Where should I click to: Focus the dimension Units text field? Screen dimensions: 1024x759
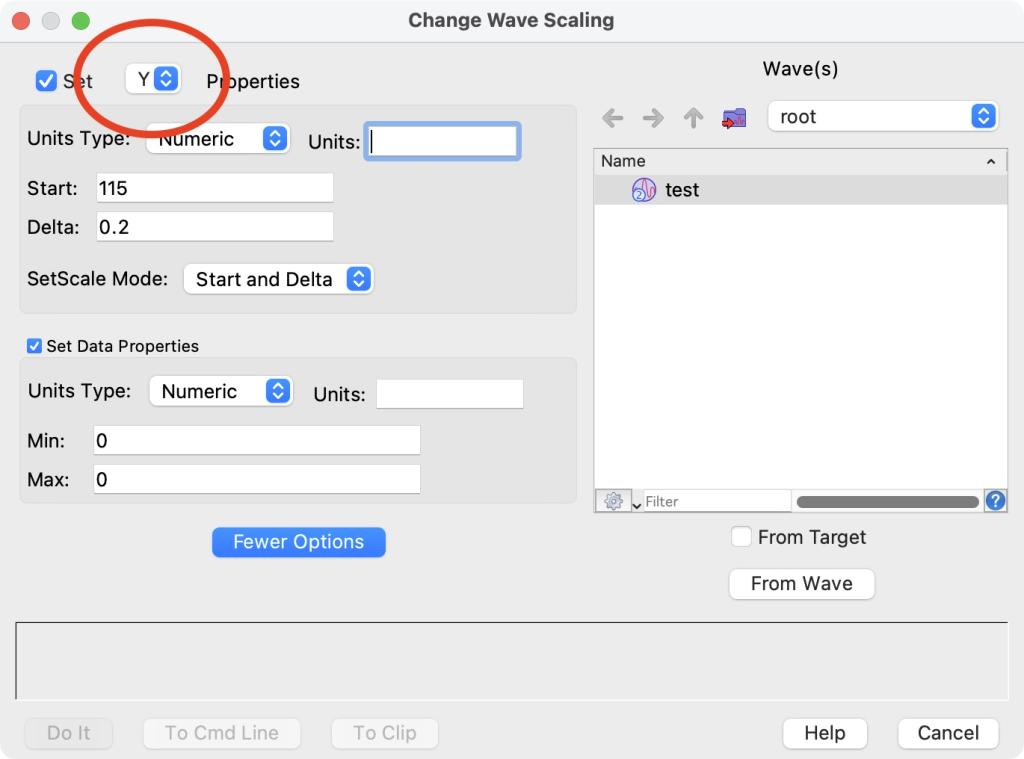(x=442, y=141)
